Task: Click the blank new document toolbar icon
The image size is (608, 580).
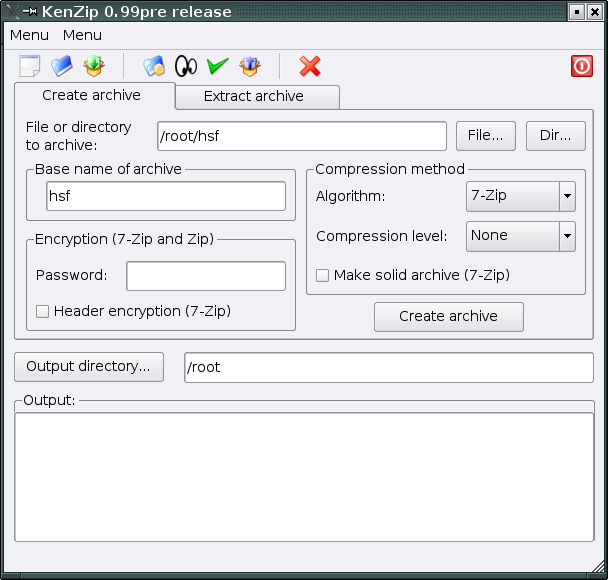Action: pos(29,66)
